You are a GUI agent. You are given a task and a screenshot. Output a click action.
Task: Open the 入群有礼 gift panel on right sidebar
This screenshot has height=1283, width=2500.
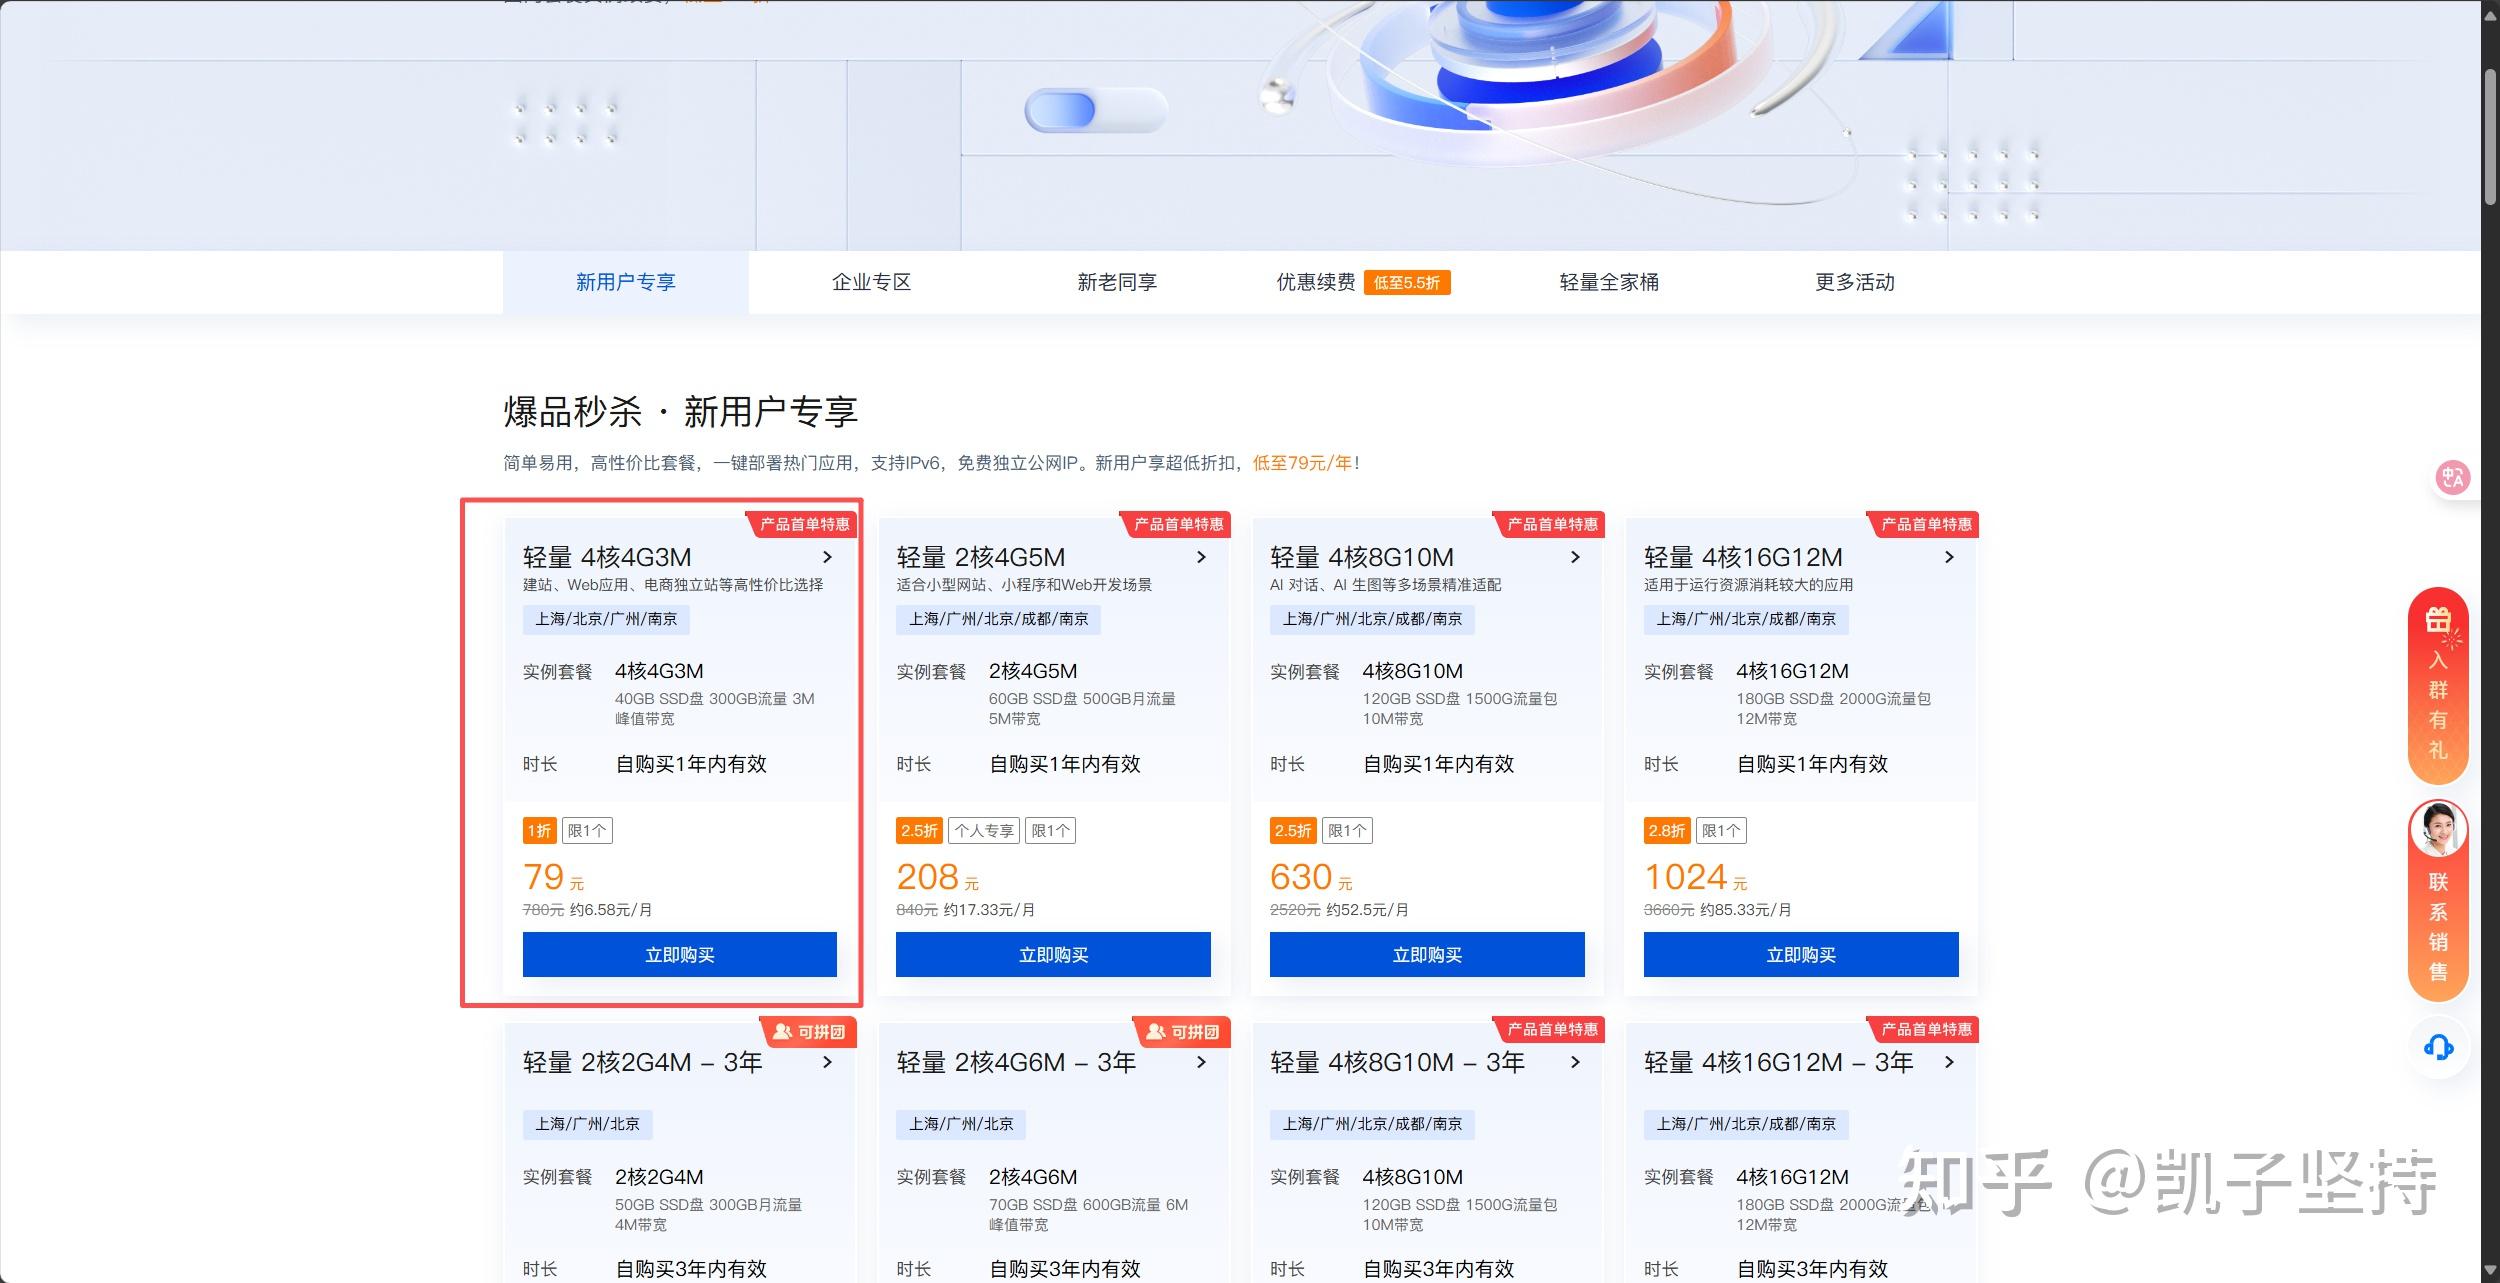(2437, 690)
